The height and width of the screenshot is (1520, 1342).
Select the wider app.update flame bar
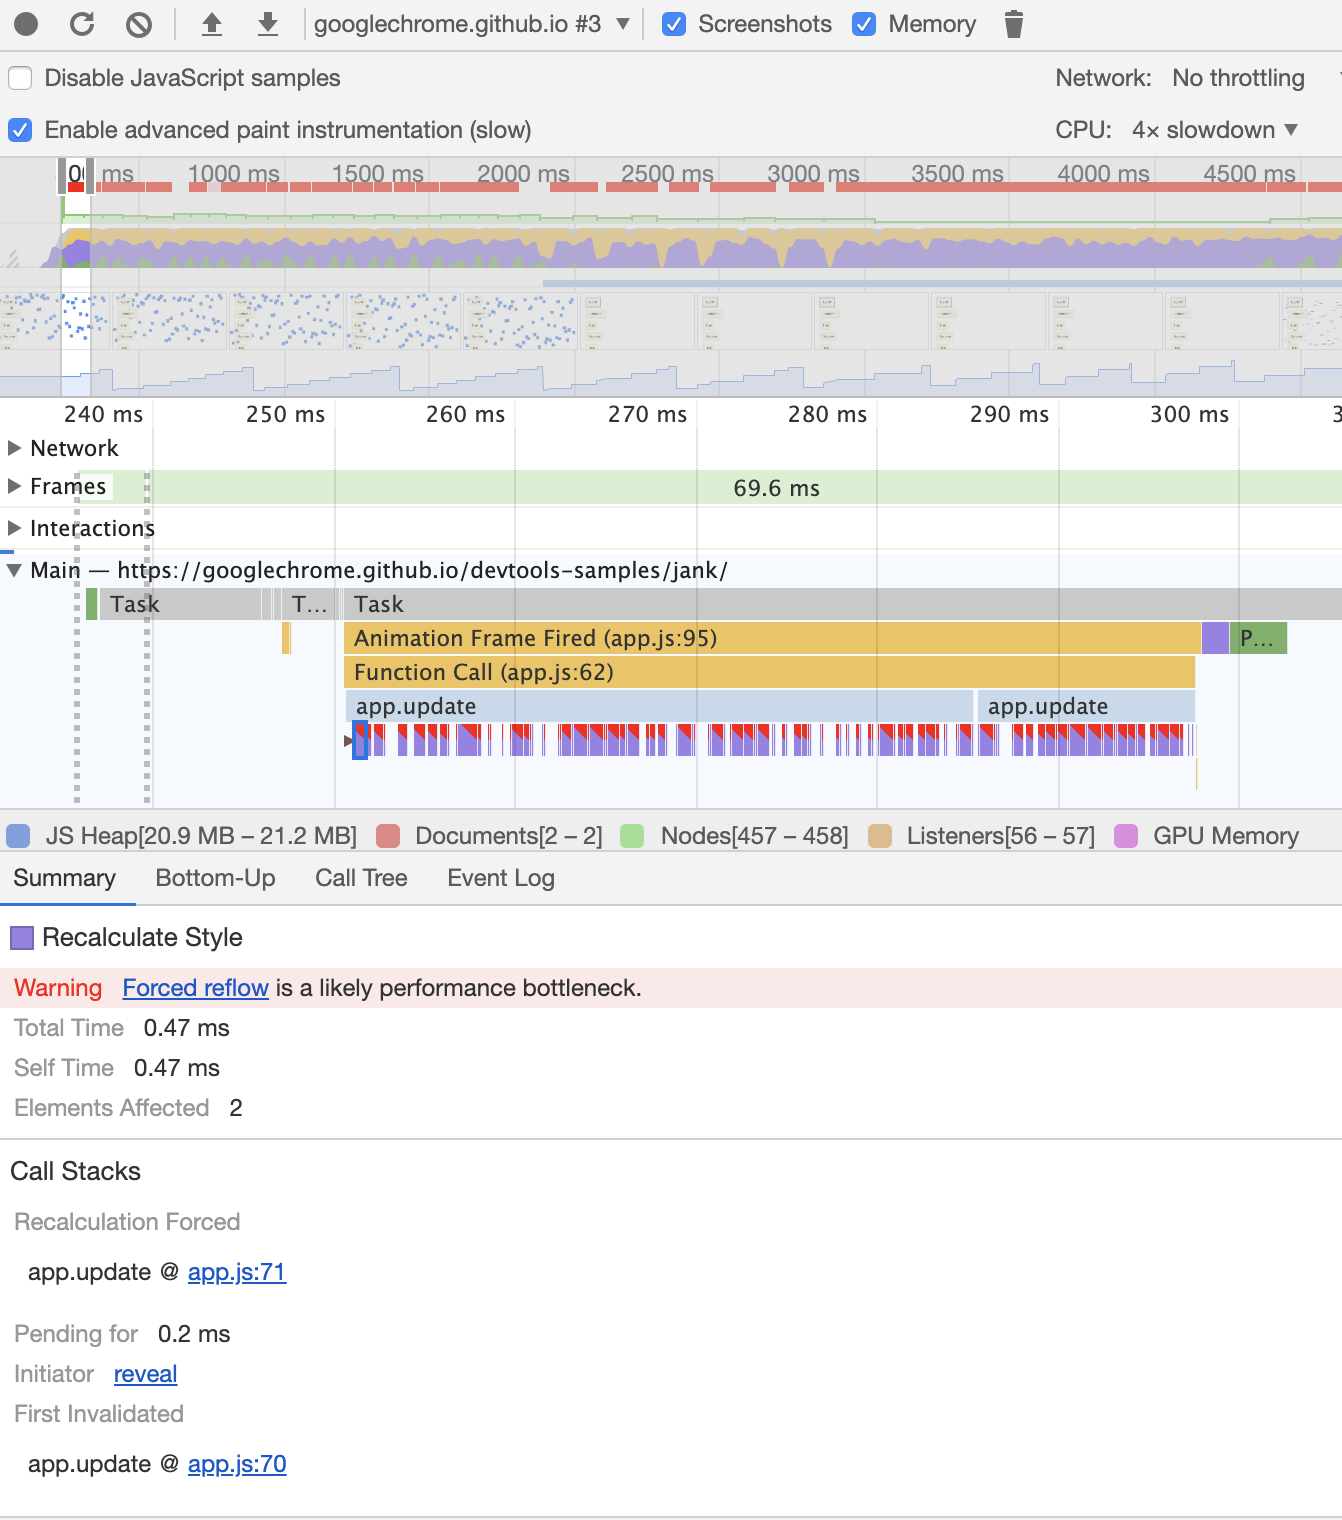pos(660,706)
